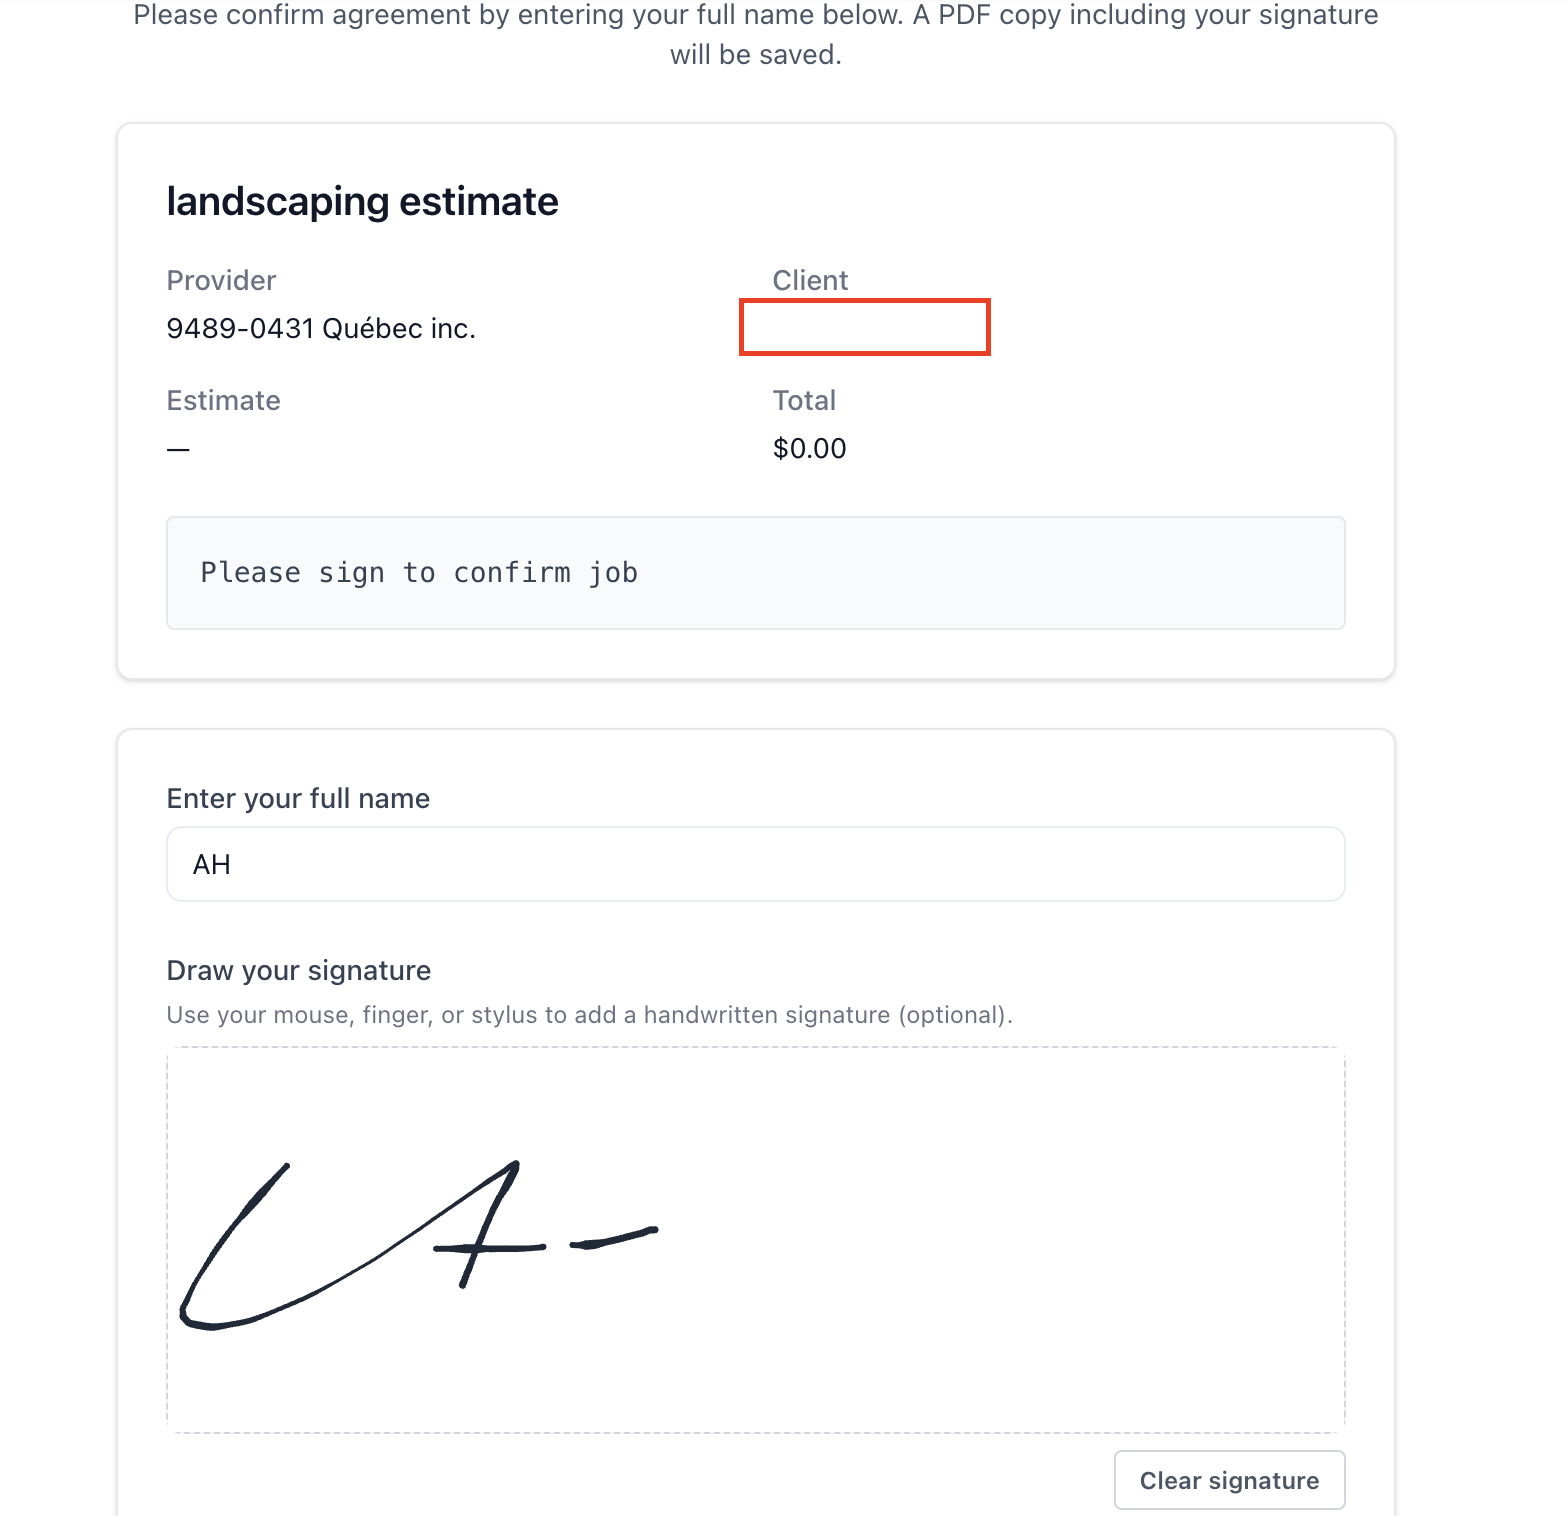Select the Enter your full name label
The image size is (1568, 1516).
tap(297, 798)
